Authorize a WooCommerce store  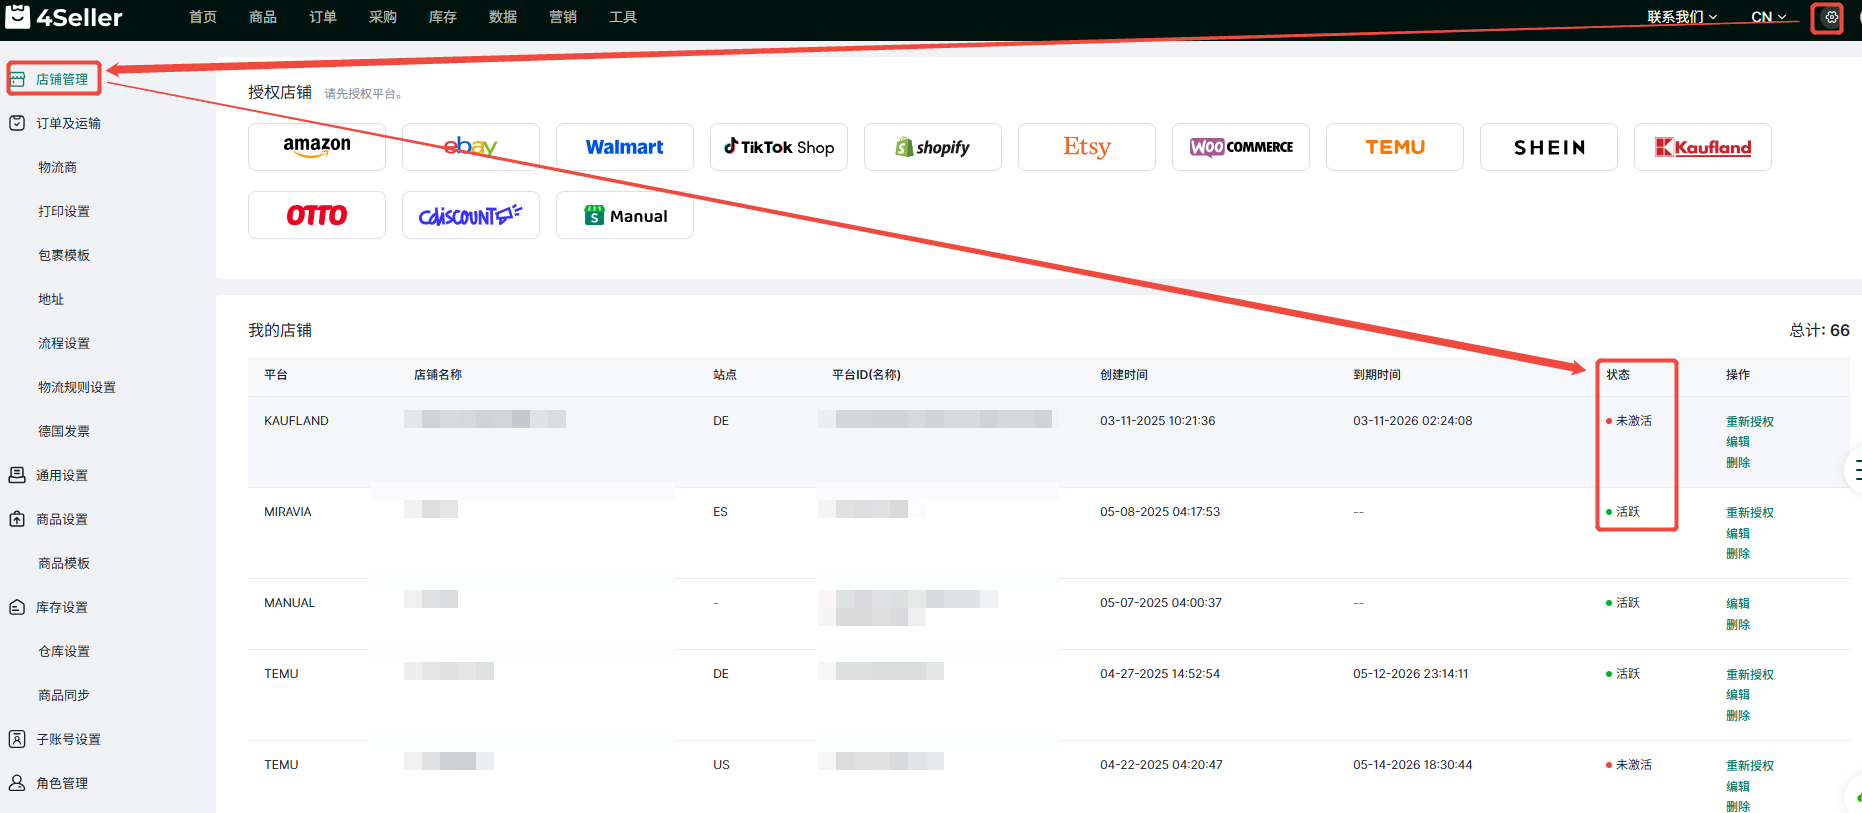click(x=1241, y=147)
